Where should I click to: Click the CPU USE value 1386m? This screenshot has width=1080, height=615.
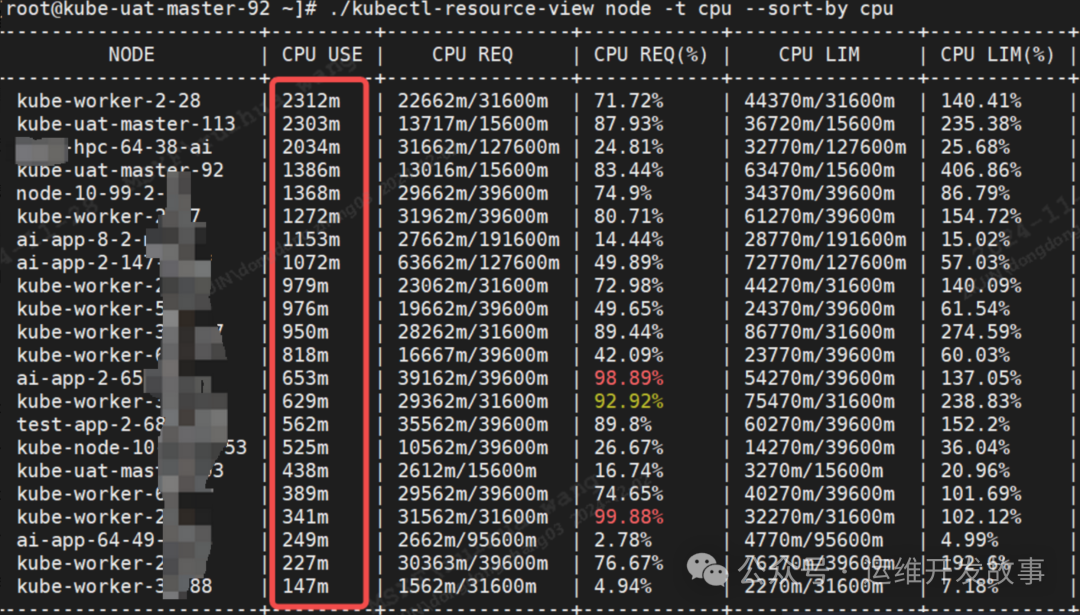(x=311, y=170)
